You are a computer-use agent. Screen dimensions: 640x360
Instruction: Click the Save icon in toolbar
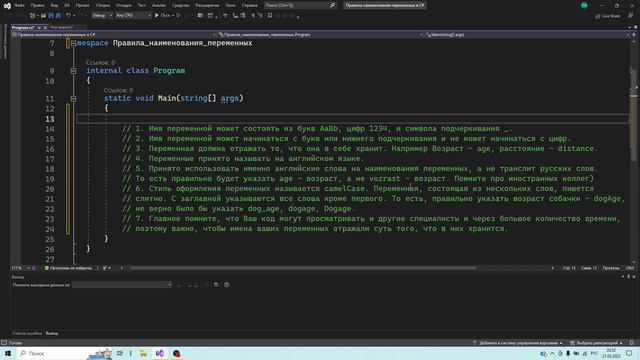click(x=51, y=16)
